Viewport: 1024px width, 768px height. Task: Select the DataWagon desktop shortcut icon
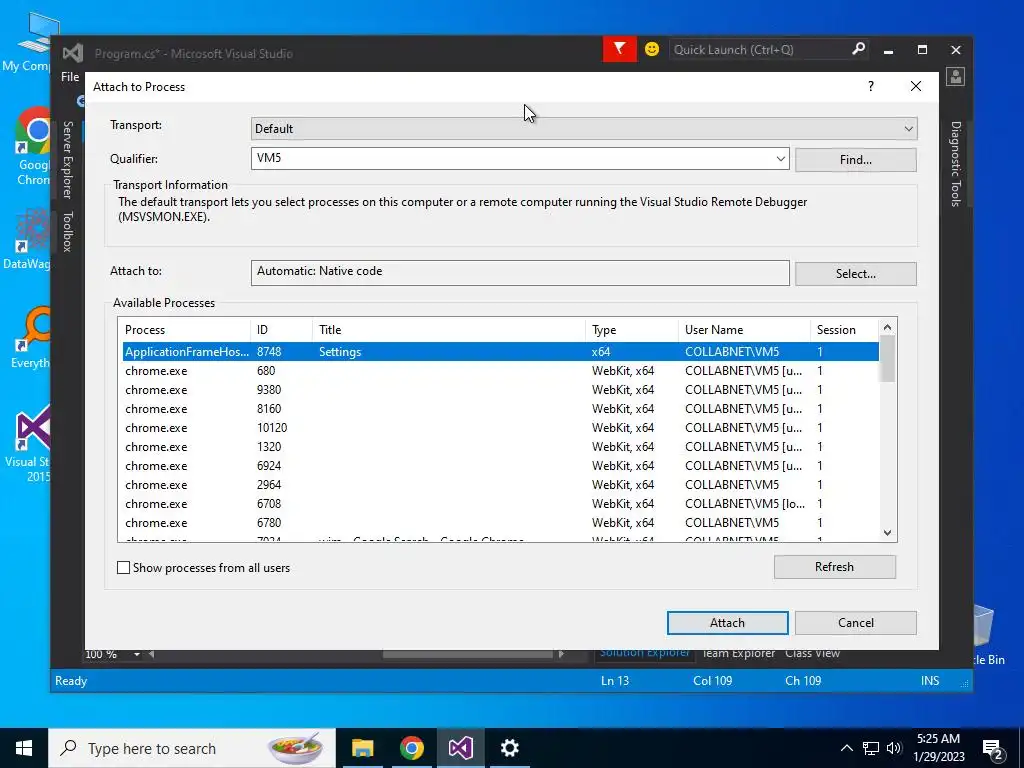tap(27, 238)
